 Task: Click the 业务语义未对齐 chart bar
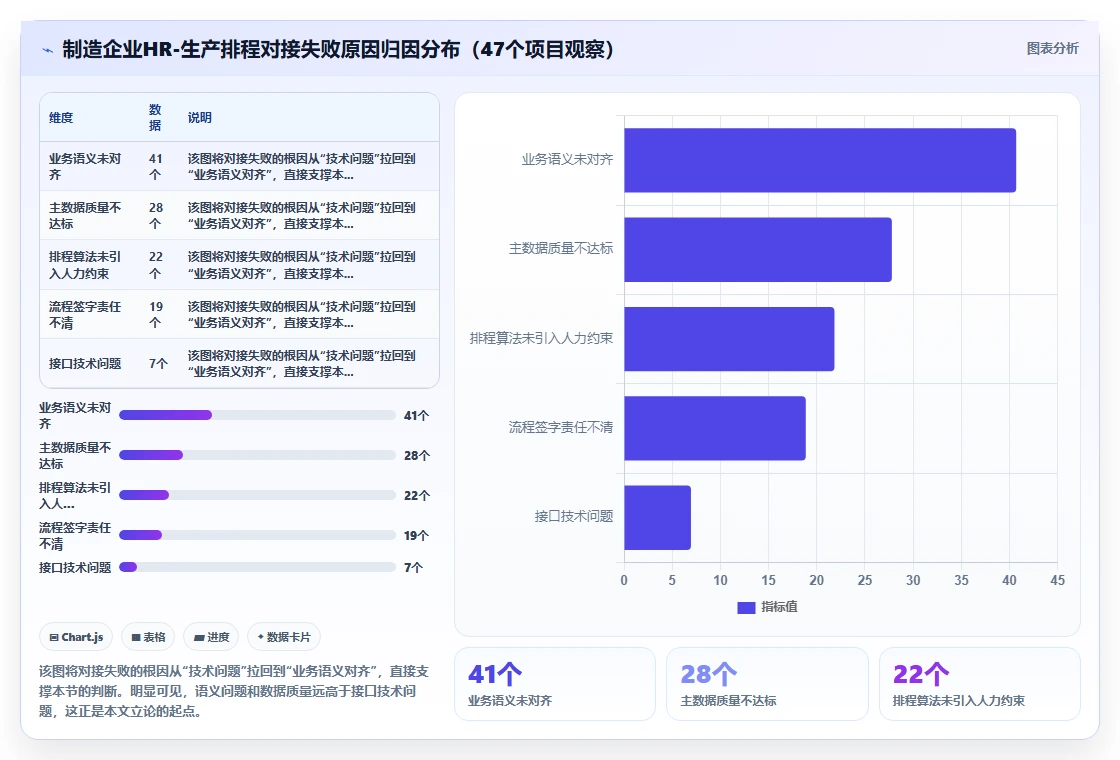click(820, 160)
